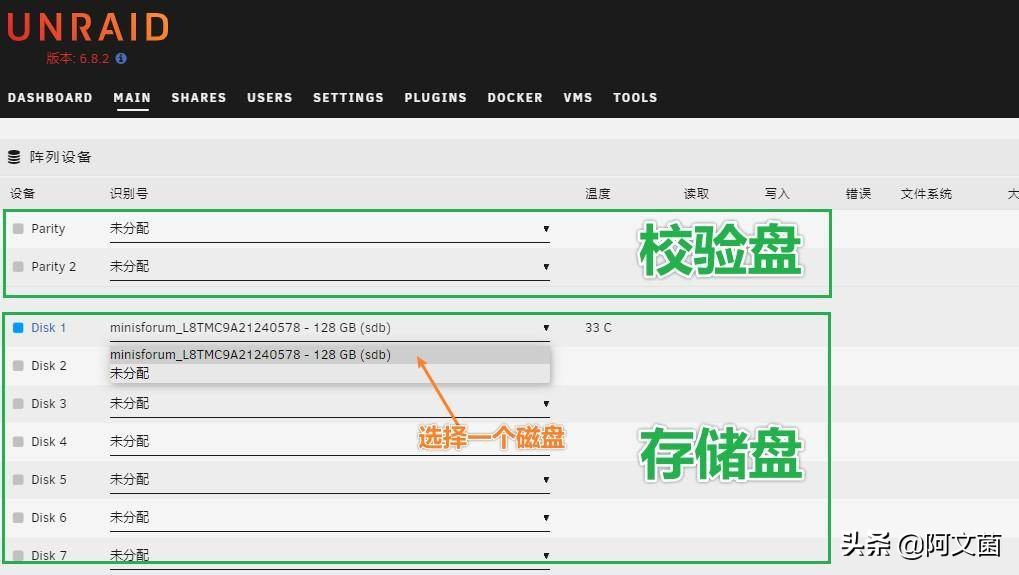Click the Disk 7 row label
The image size is (1019, 575).
tap(49, 556)
